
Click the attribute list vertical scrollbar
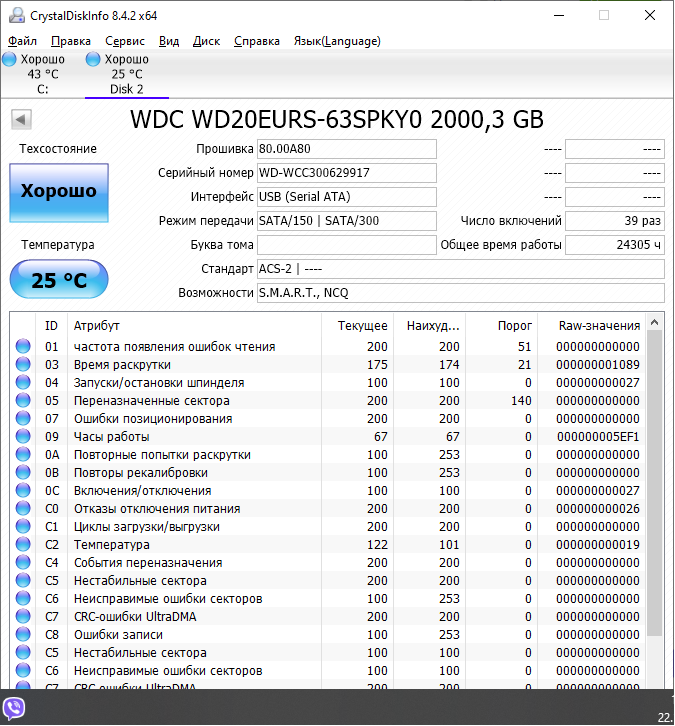pyautogui.click(x=655, y=480)
